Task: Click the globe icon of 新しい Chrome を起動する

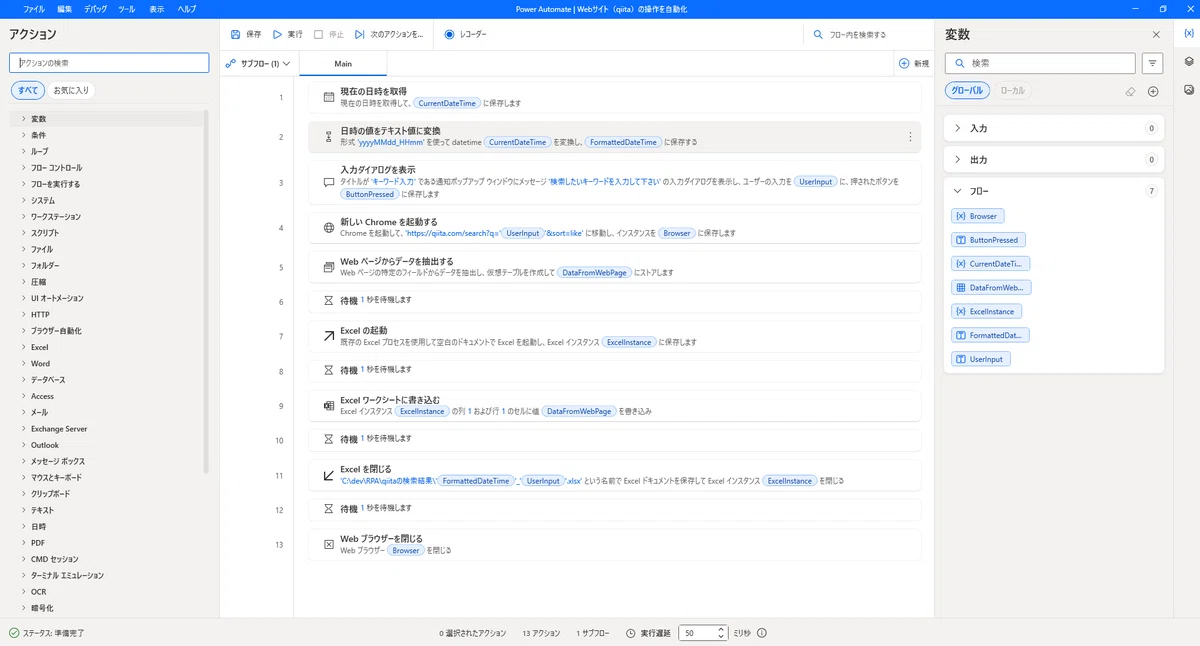Action: pyautogui.click(x=328, y=227)
